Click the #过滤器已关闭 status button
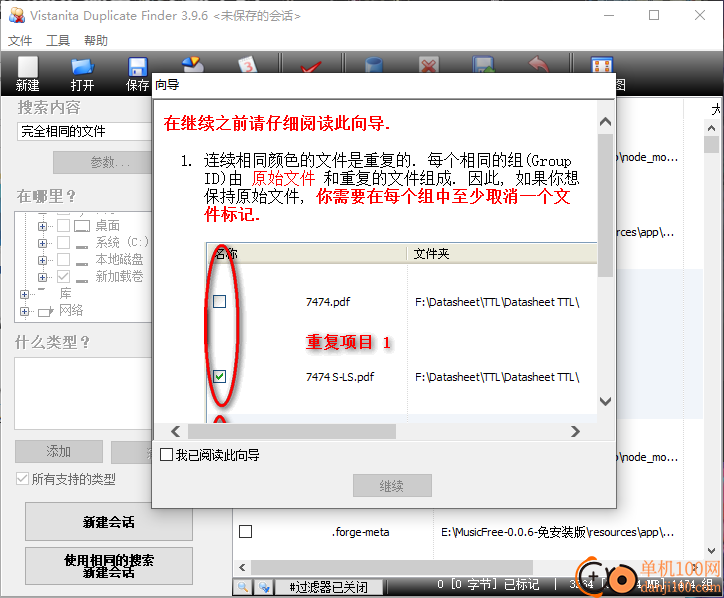 point(328,587)
